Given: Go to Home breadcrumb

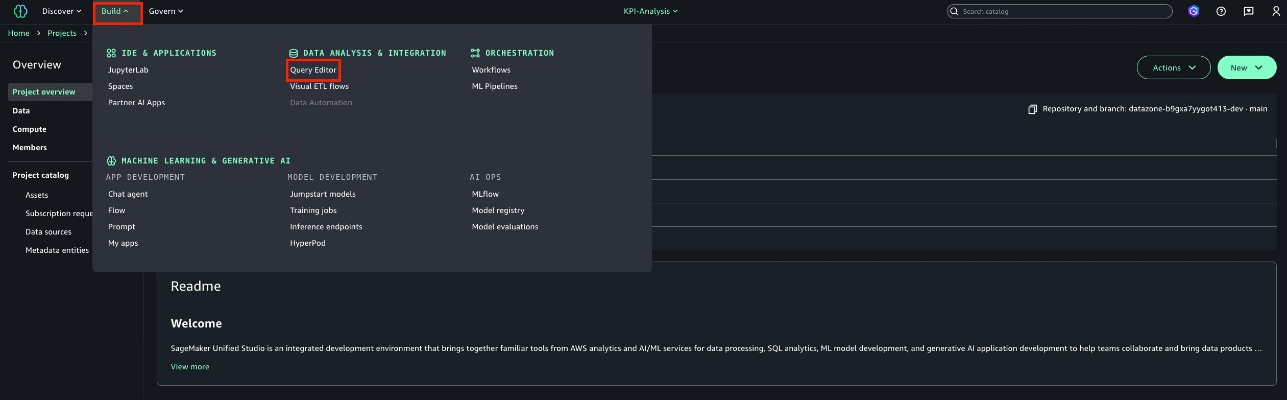Looking at the screenshot, I should pos(19,33).
